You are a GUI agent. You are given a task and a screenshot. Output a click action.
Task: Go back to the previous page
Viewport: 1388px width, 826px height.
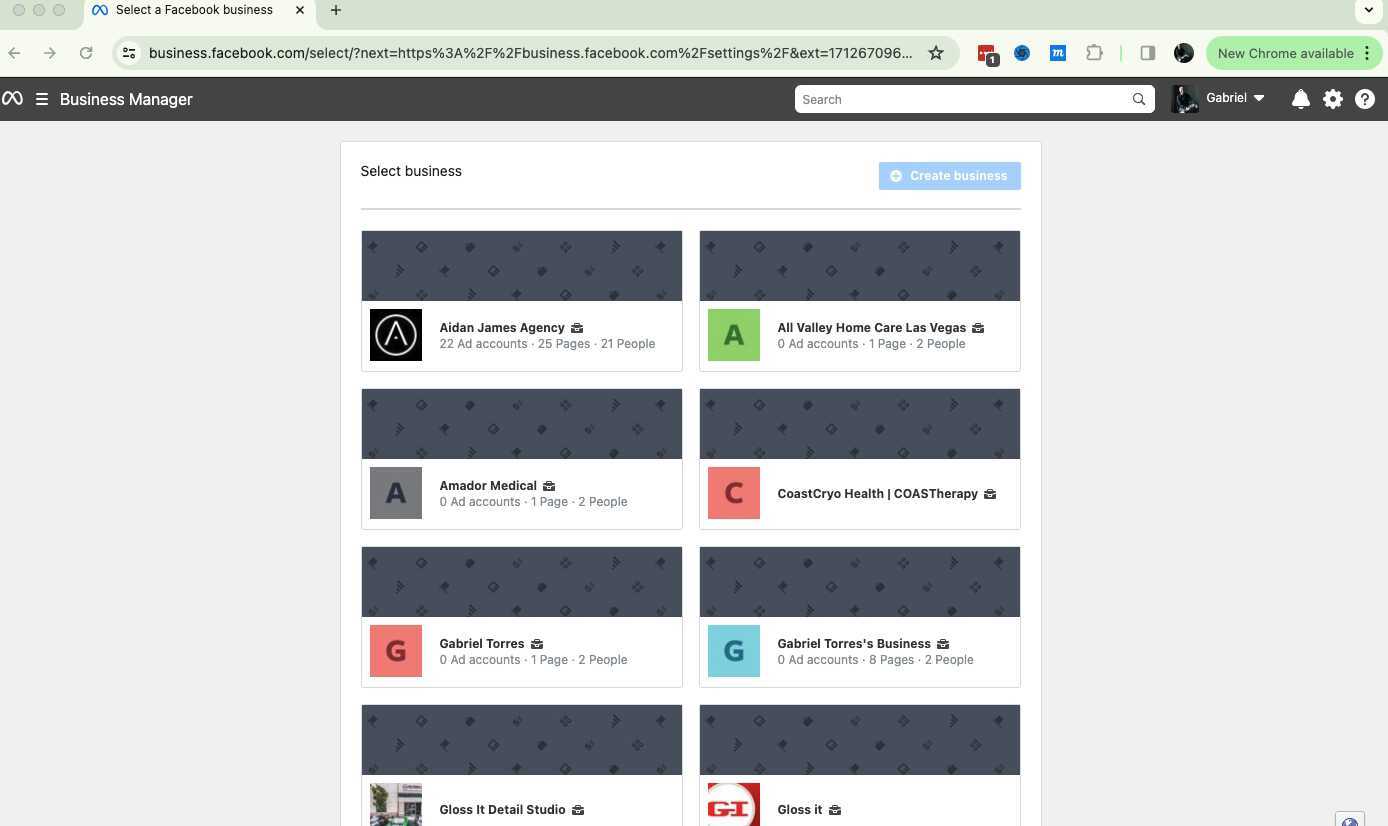(x=15, y=53)
